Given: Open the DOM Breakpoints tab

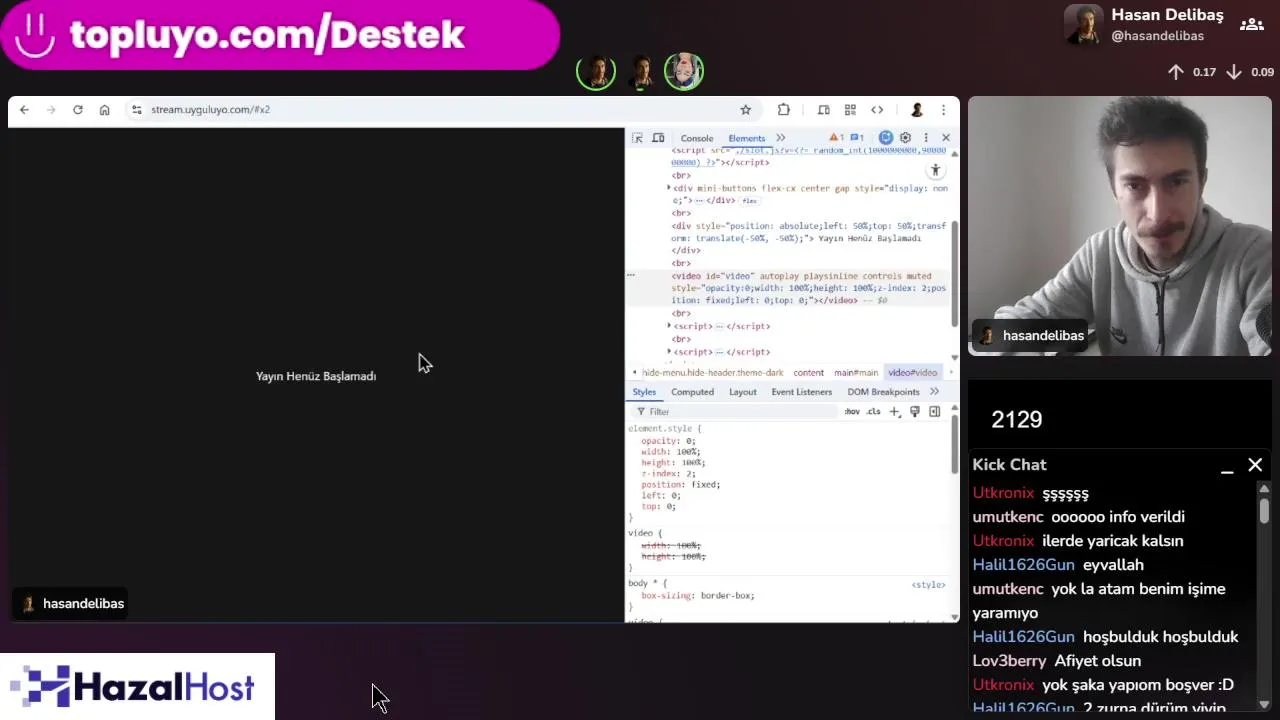Looking at the screenshot, I should point(883,392).
